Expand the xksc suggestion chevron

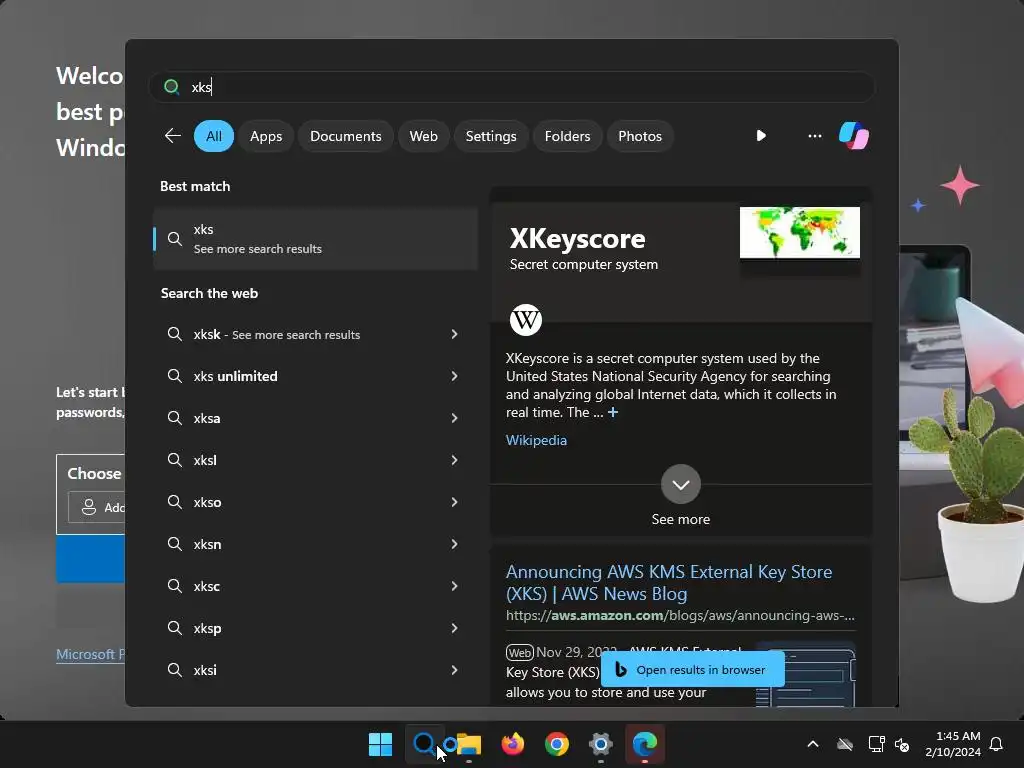click(x=455, y=586)
